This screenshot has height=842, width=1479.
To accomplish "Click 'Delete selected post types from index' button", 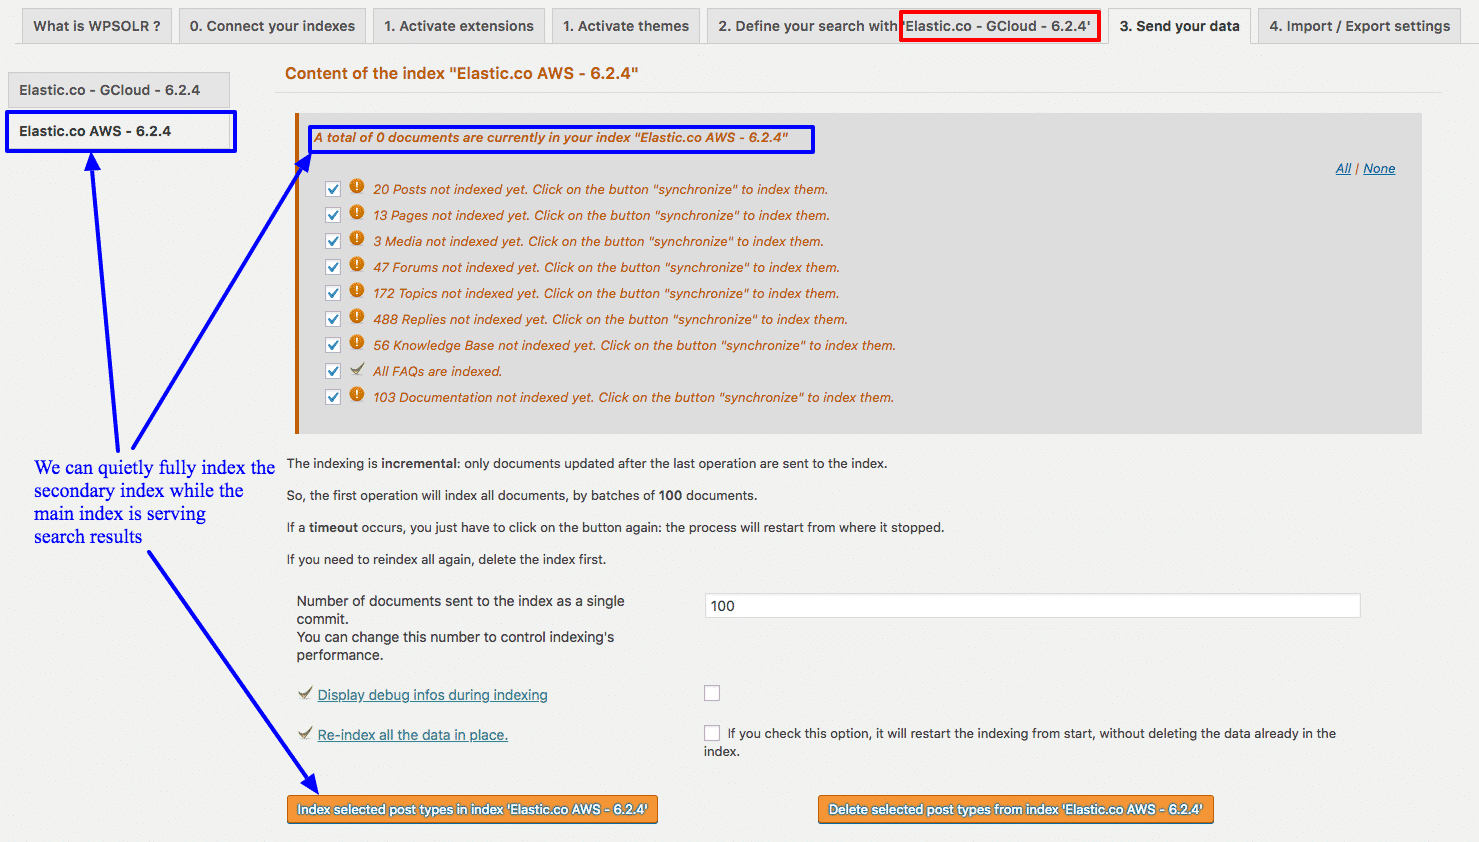I will coord(1015,810).
